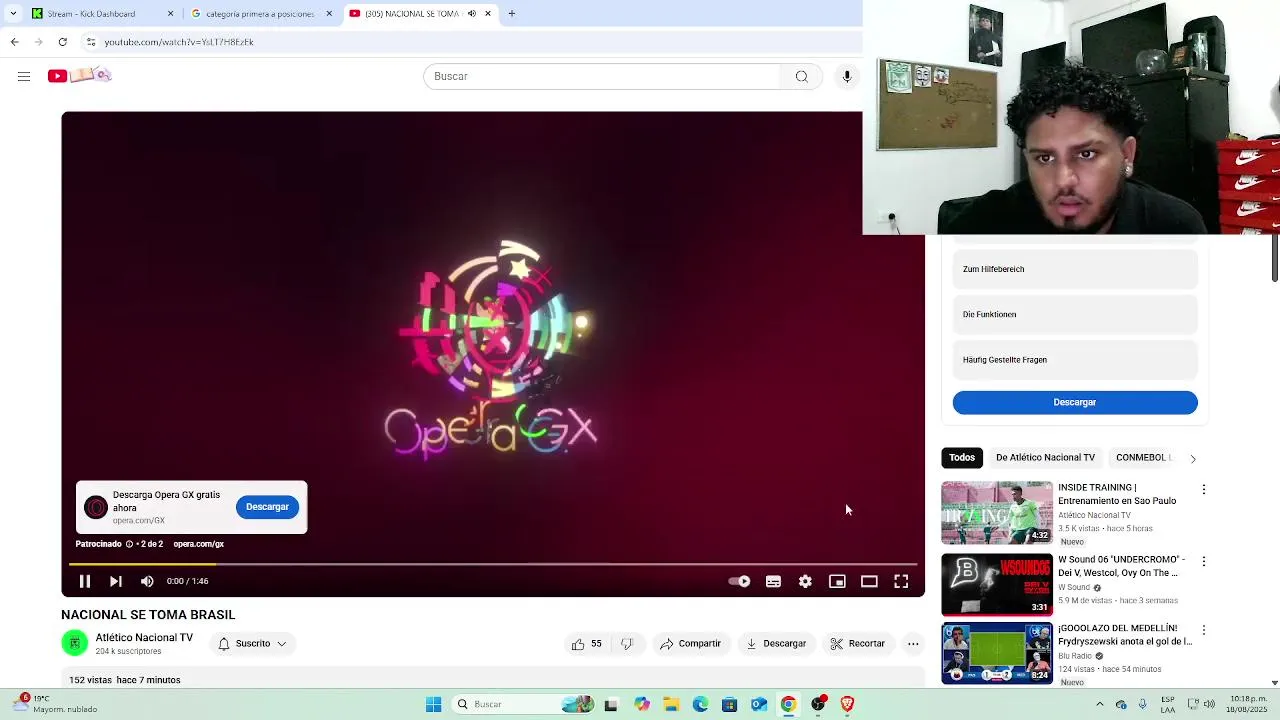This screenshot has width=1280, height=720.
Task: Skip to next video with Next button
Action: (x=116, y=581)
